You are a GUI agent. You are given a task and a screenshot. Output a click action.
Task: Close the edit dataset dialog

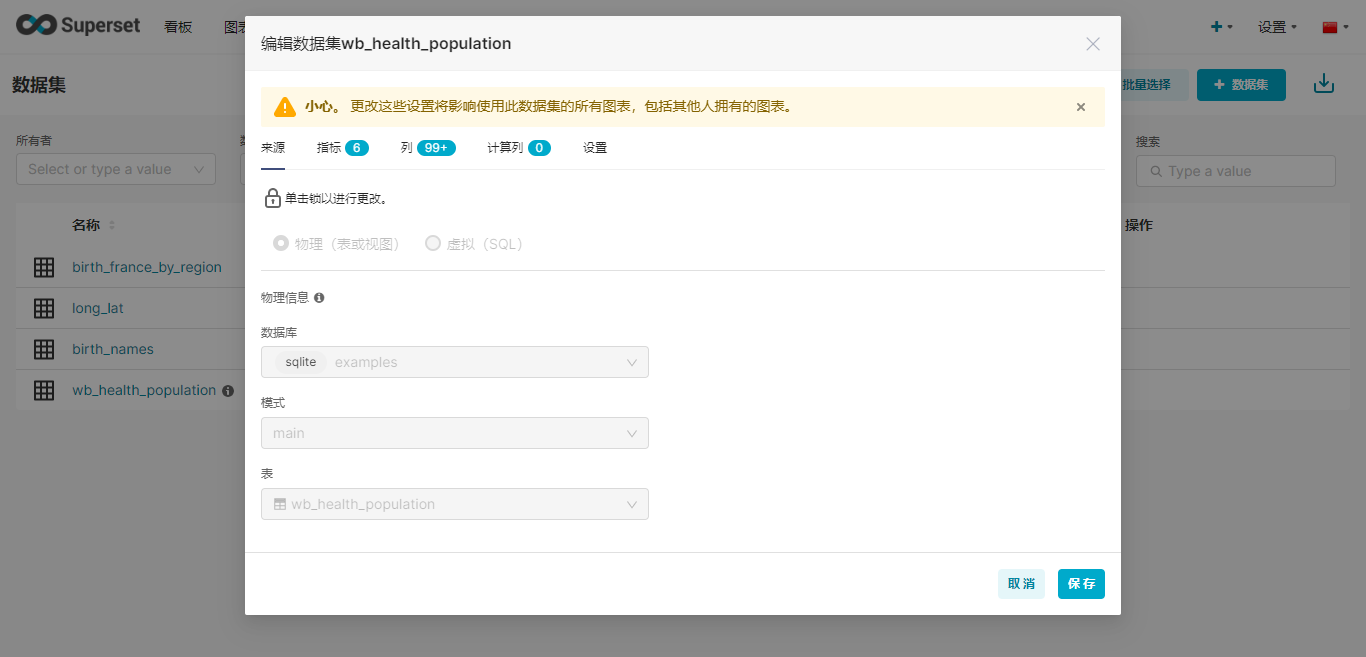pos(1092,44)
